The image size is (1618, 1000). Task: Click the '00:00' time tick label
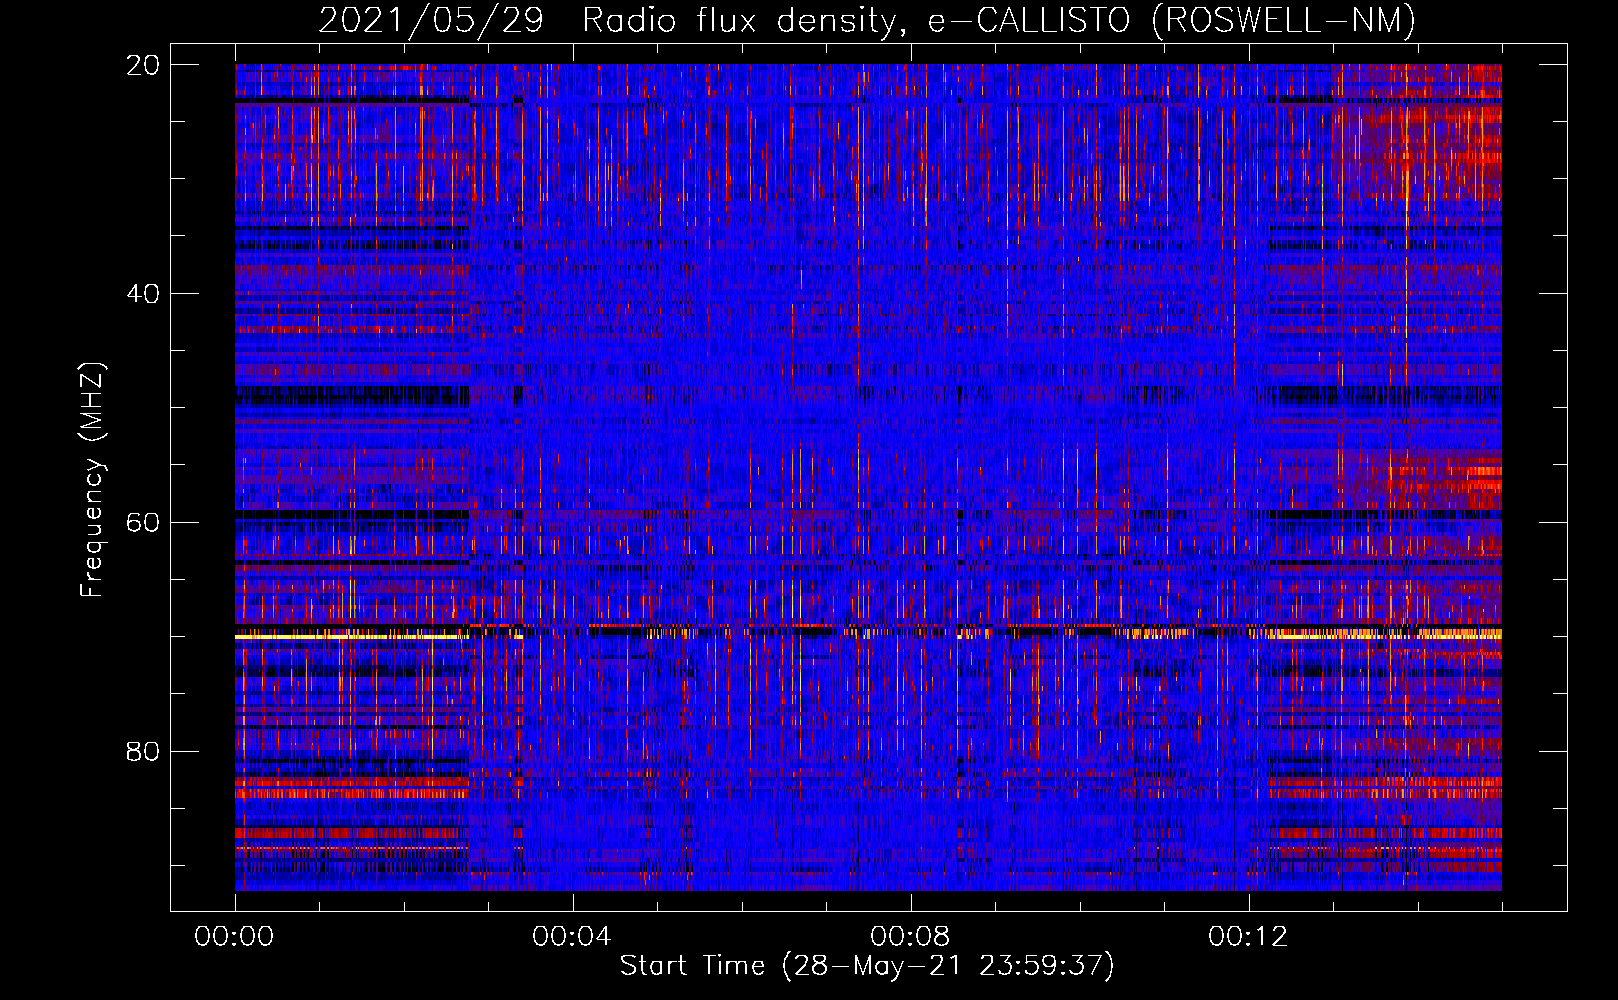[234, 937]
